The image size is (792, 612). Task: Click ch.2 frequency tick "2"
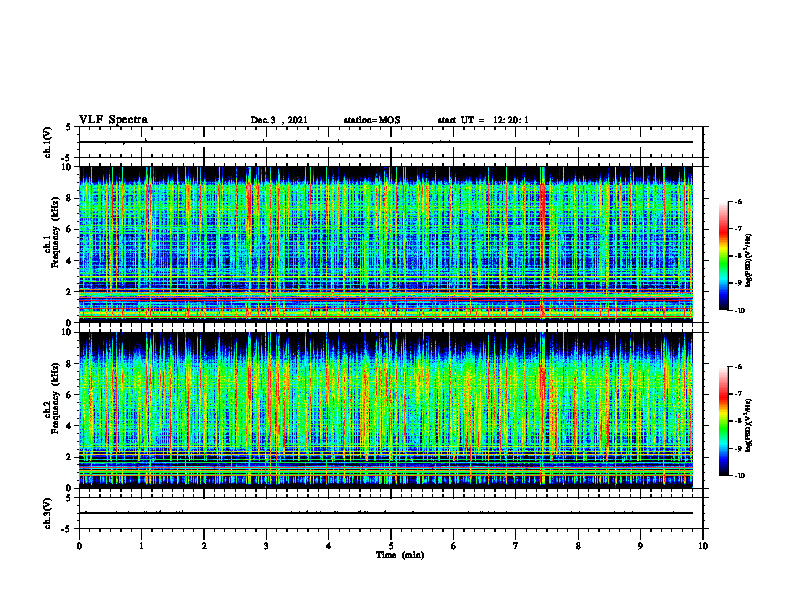69,457
